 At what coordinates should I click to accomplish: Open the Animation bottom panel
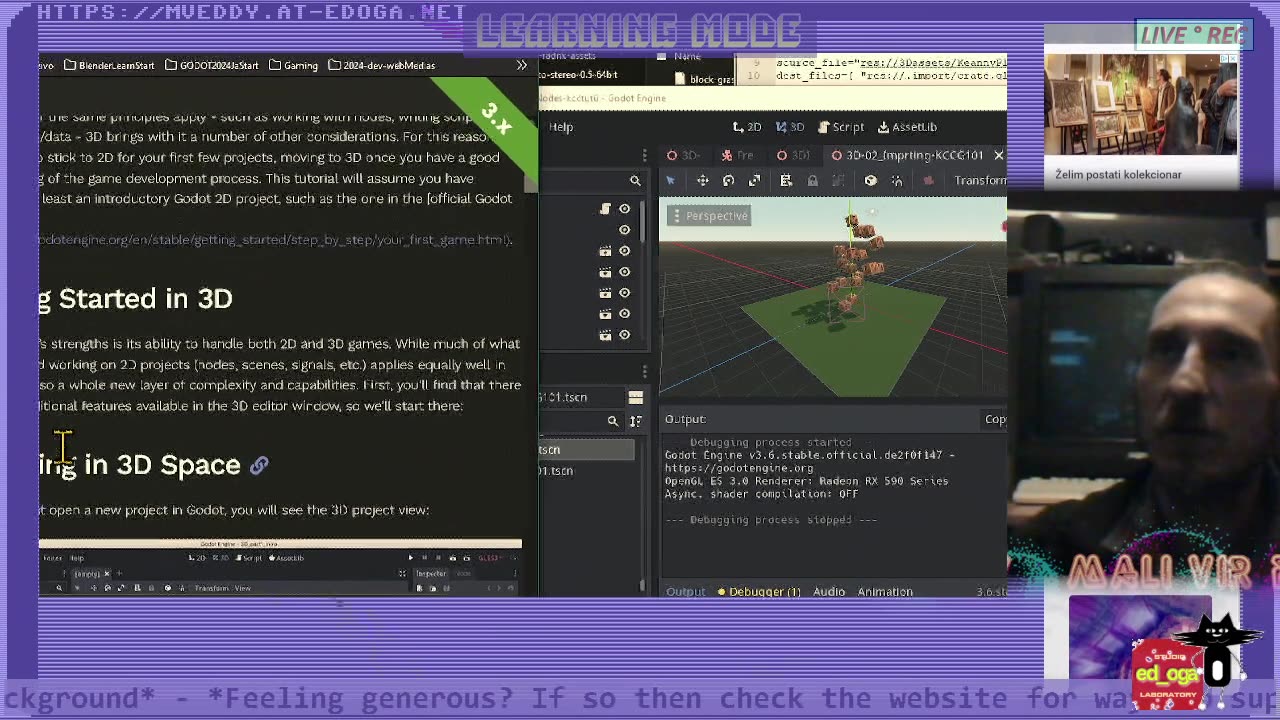(885, 592)
